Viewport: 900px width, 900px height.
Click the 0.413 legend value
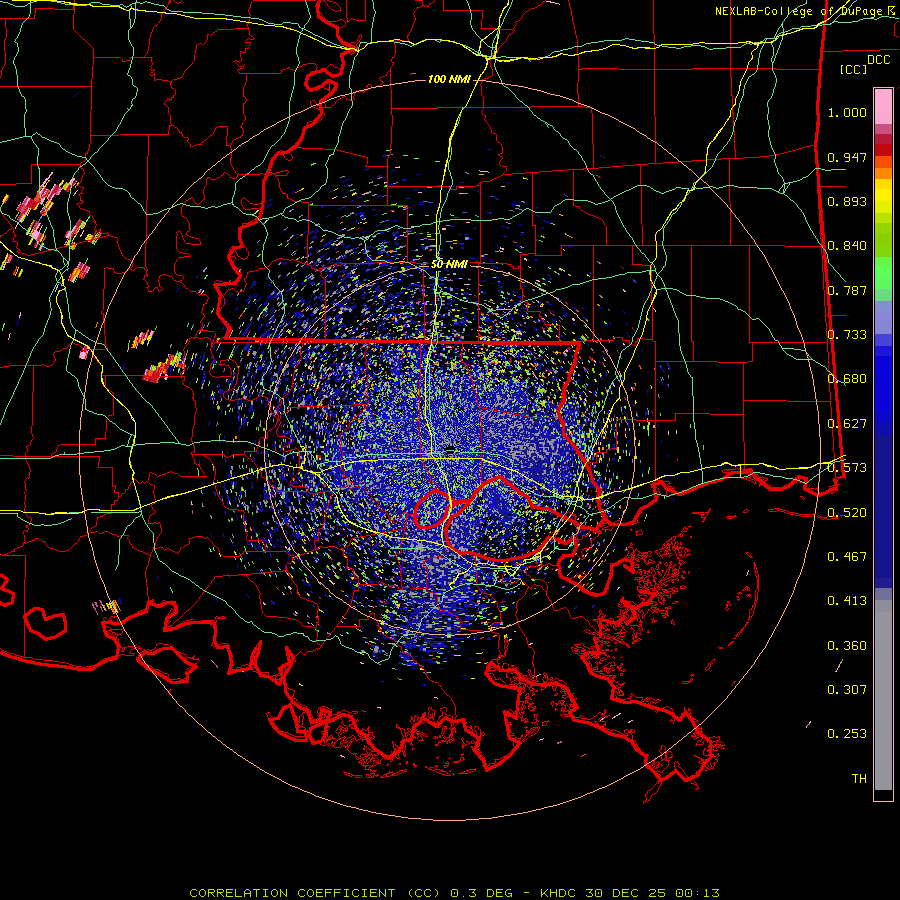[x=847, y=601]
